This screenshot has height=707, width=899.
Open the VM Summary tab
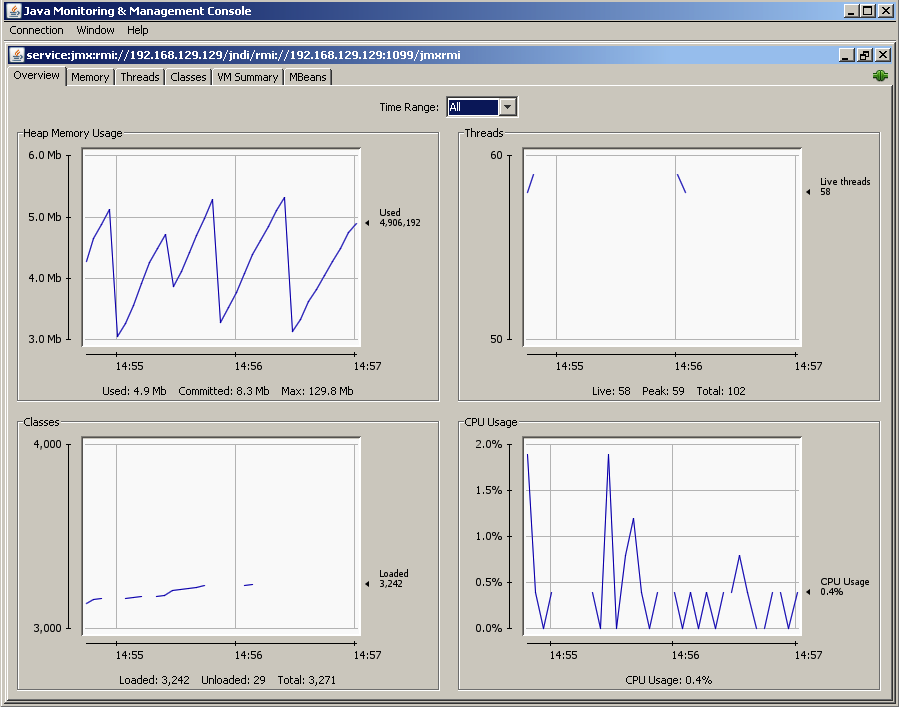click(x=247, y=77)
